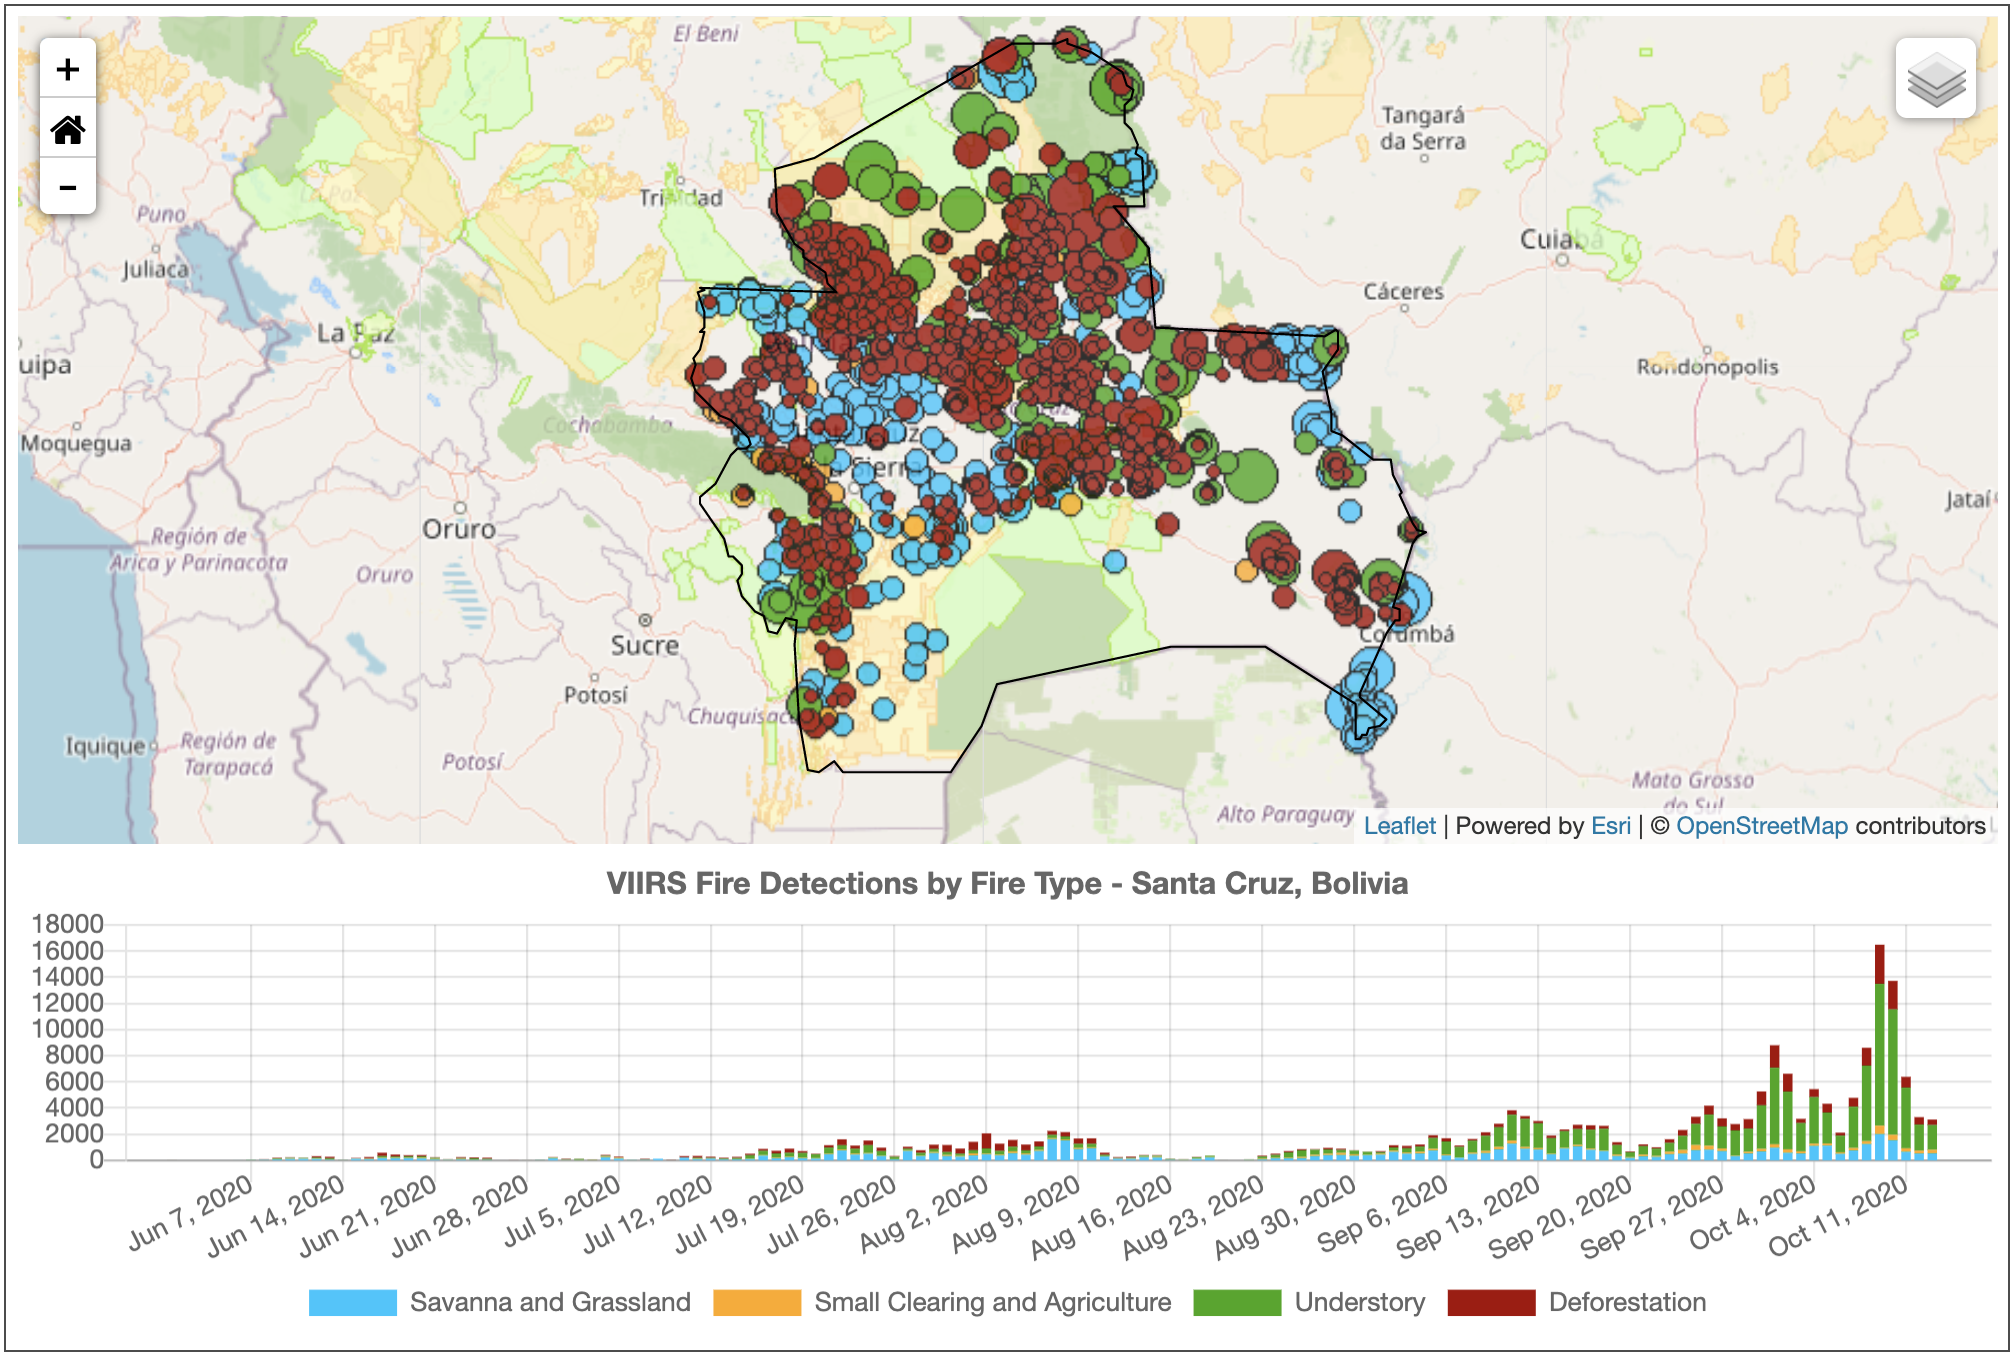
Task: Reset map view with home icon
Action: pyautogui.click(x=68, y=128)
